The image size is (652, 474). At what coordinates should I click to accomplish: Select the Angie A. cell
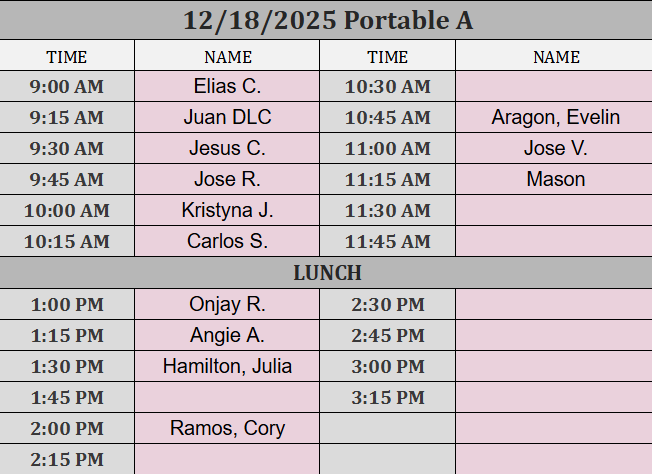tap(227, 336)
